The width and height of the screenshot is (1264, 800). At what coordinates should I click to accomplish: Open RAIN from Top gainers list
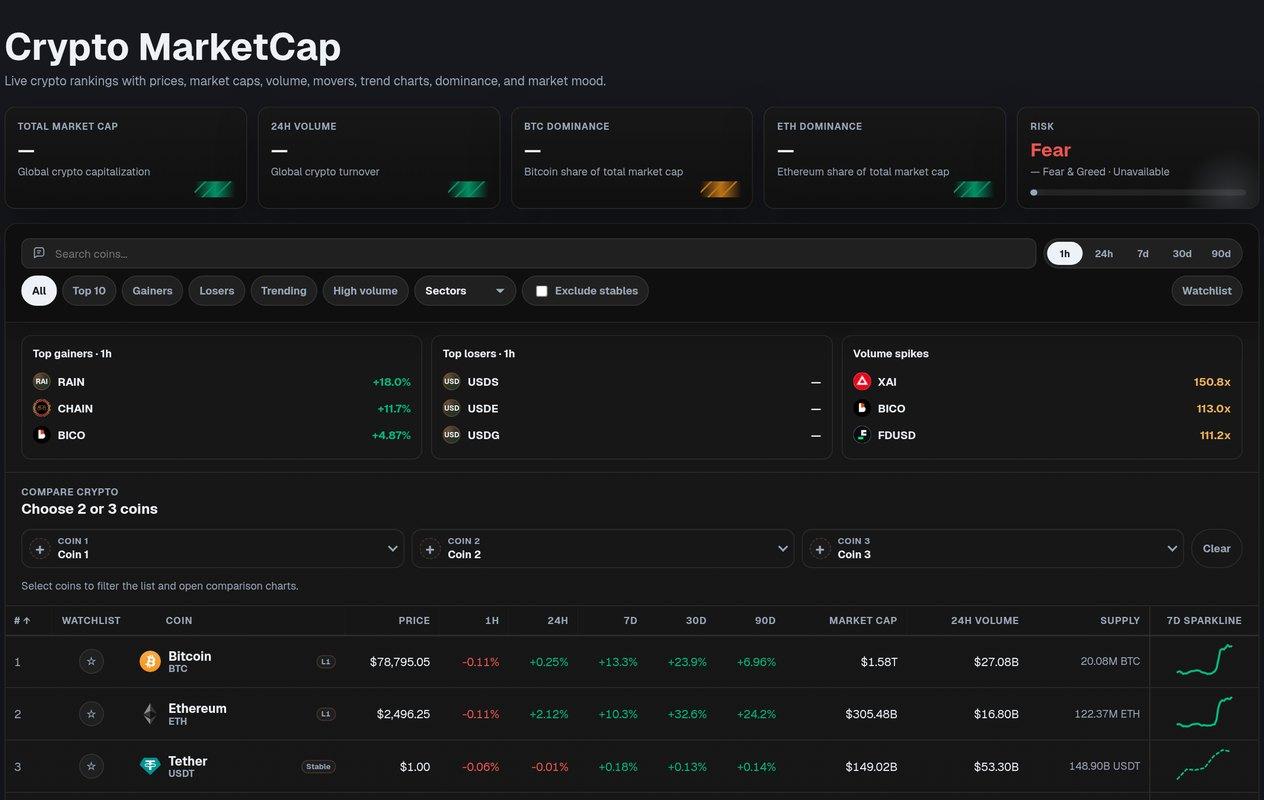(x=222, y=381)
